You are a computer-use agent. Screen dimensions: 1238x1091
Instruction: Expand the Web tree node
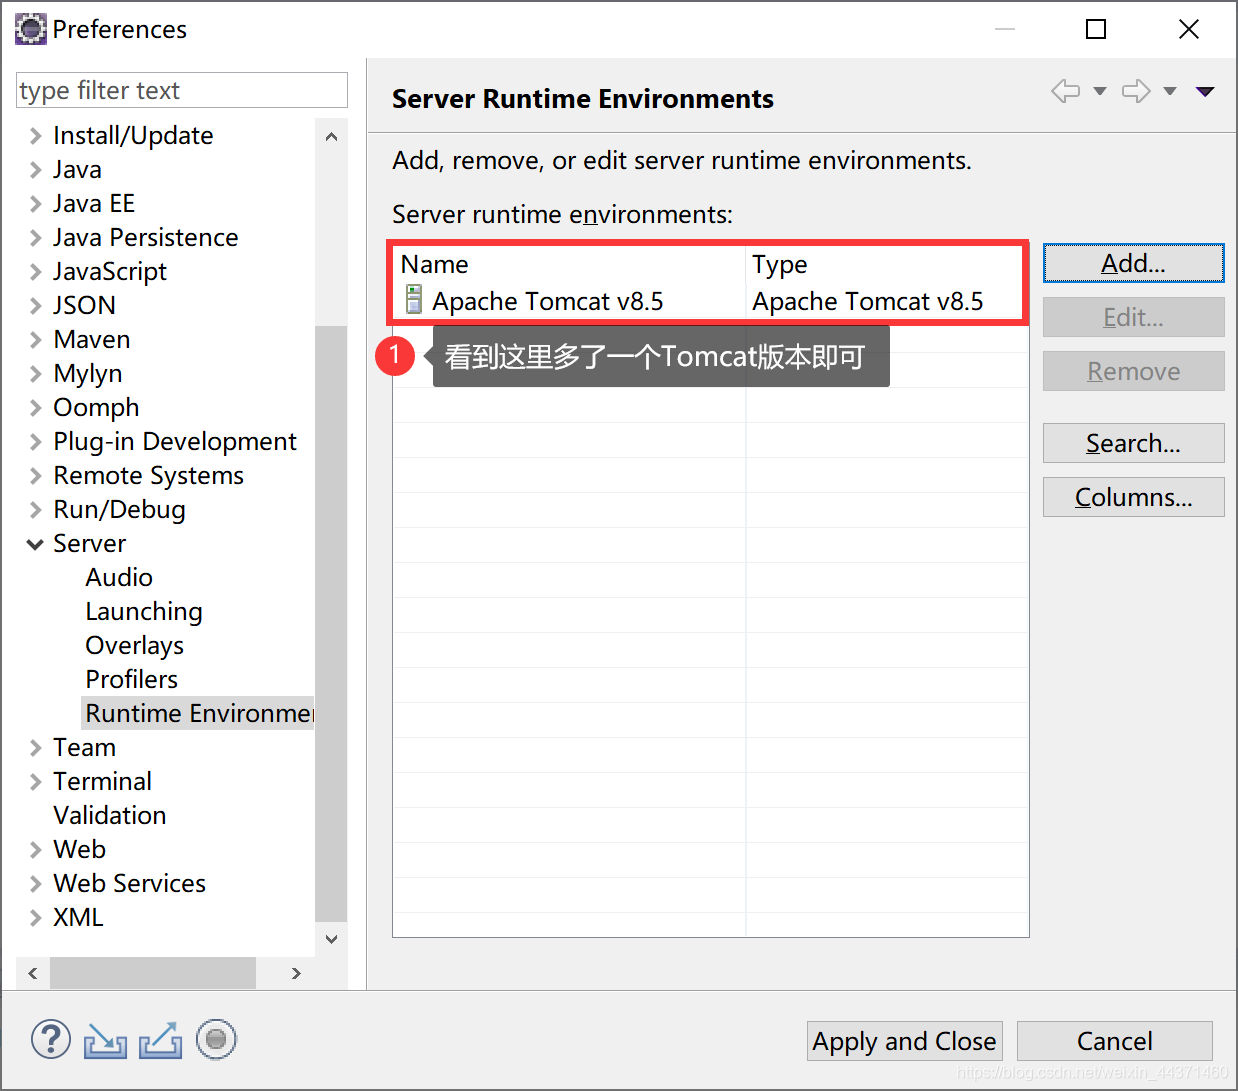click(35, 850)
